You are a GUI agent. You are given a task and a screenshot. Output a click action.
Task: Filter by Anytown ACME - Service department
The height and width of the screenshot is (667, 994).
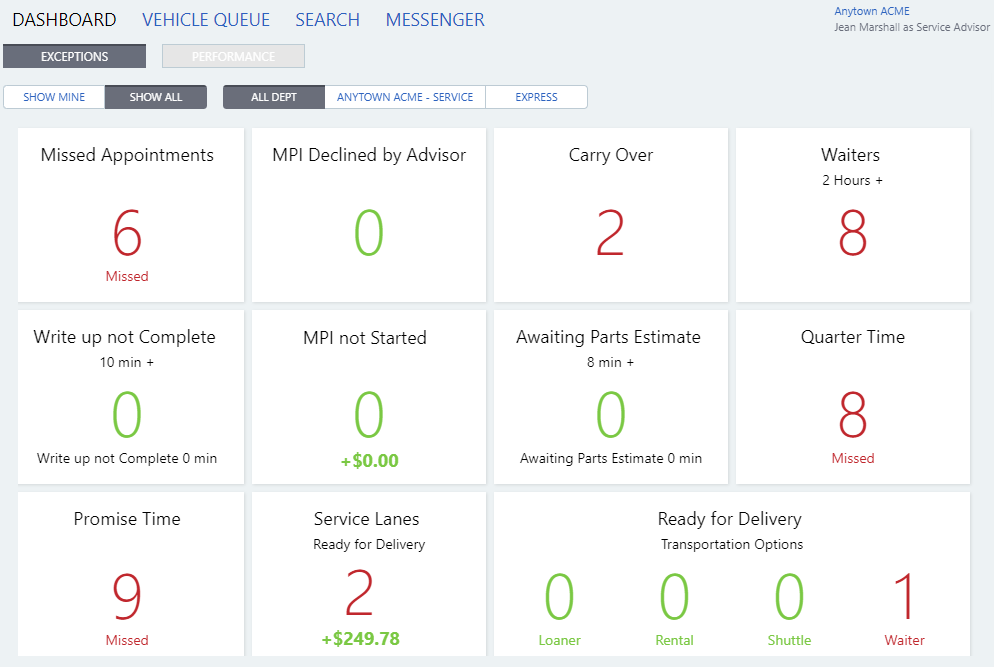404,96
